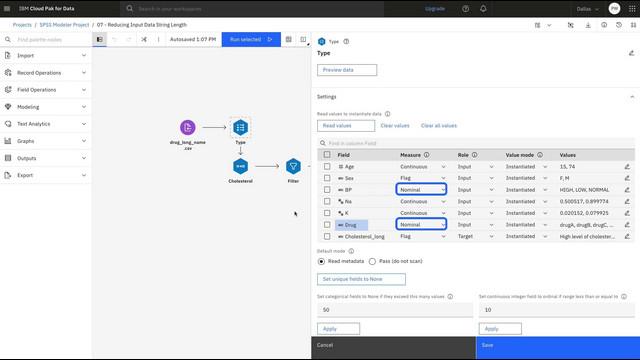Click the Clear all values link
Viewport: 640px width, 360px height.
pyautogui.click(x=439, y=126)
